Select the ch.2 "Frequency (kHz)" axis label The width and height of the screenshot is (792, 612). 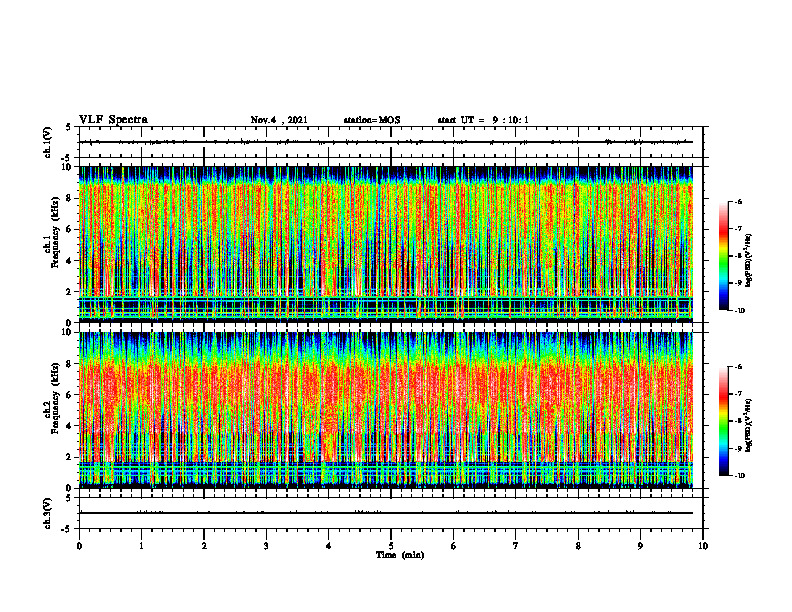click(x=55, y=398)
